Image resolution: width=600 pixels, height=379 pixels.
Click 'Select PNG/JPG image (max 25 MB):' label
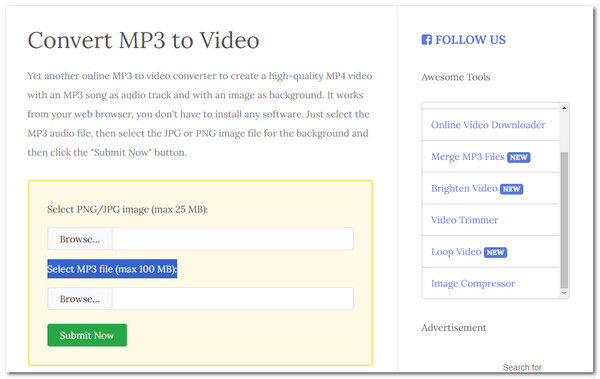127,209
